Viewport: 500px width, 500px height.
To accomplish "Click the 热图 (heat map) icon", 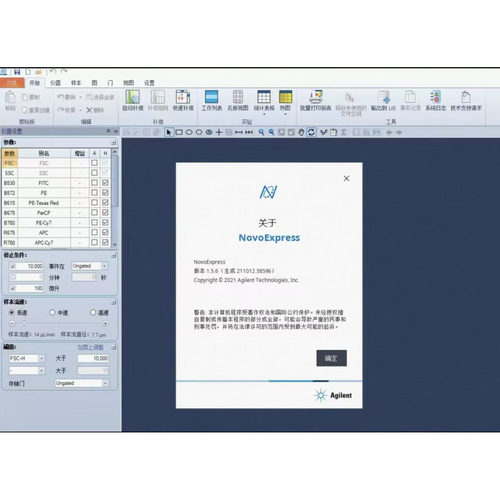I will pyautogui.click(x=285, y=97).
